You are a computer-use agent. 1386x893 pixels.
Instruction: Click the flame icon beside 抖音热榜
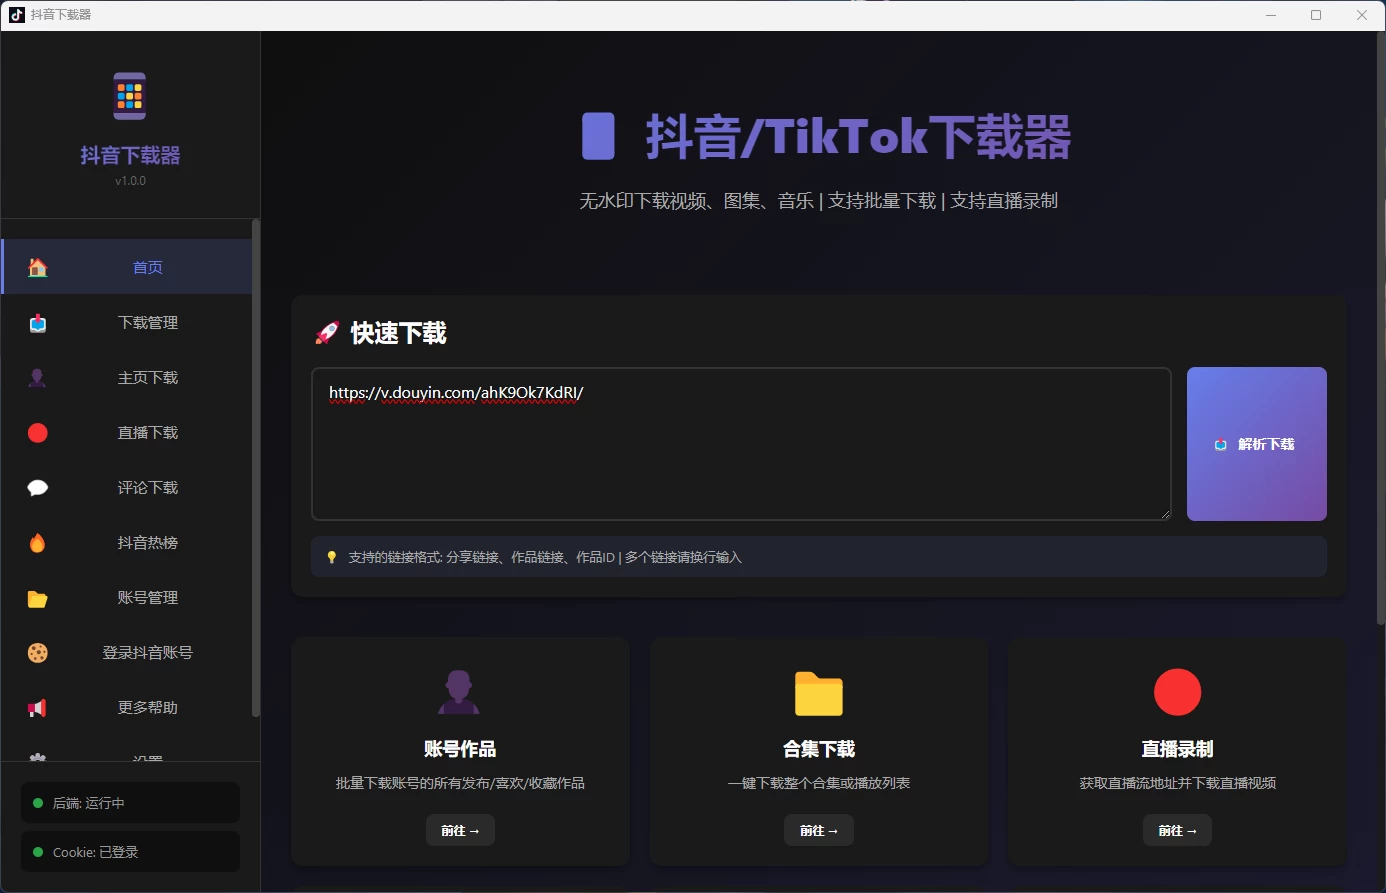pos(38,543)
